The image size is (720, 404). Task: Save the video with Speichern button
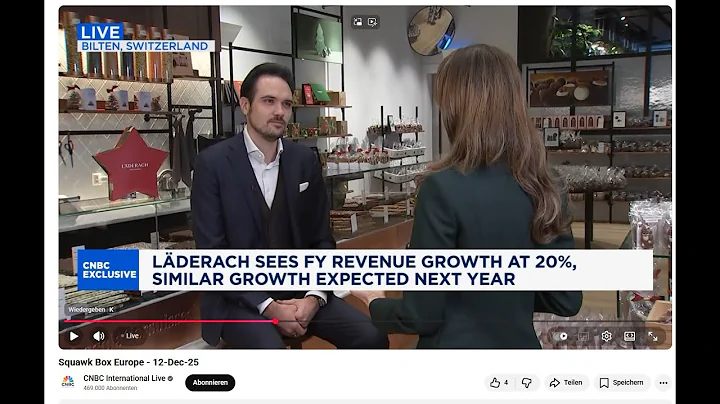click(622, 382)
